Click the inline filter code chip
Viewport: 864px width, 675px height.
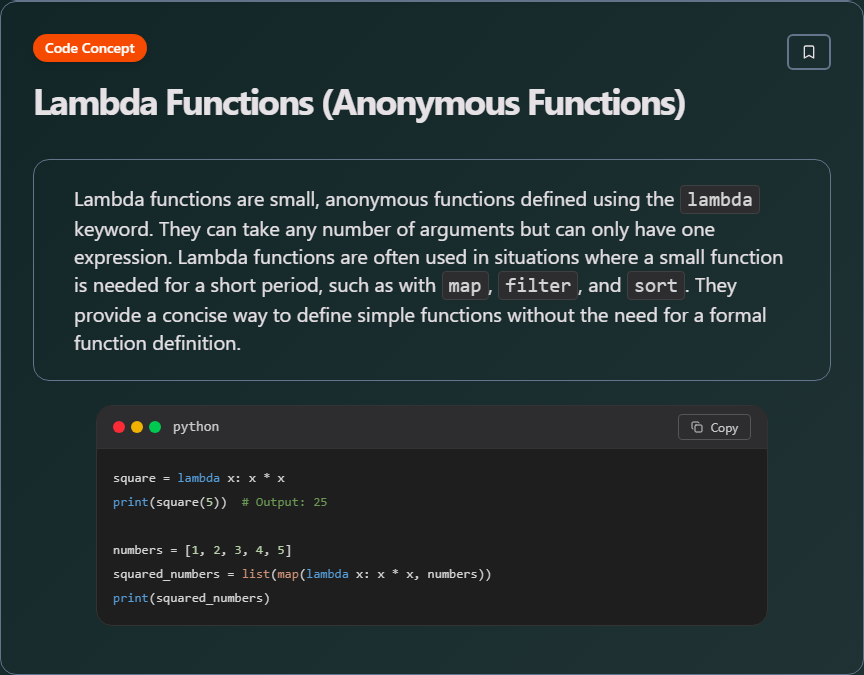click(538, 285)
